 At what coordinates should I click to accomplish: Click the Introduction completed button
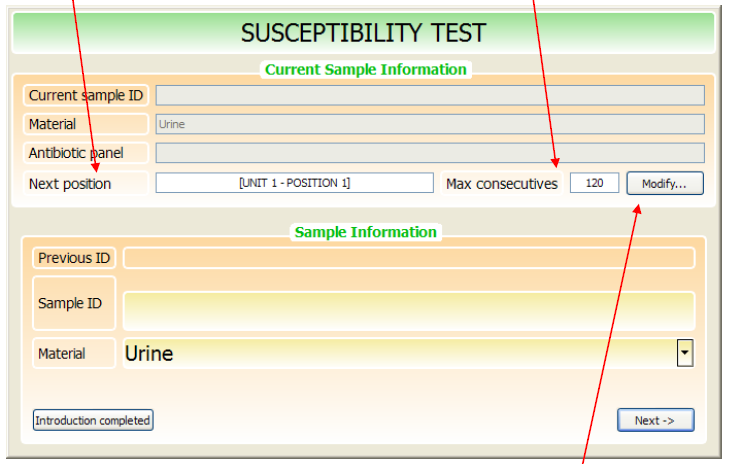(x=93, y=420)
